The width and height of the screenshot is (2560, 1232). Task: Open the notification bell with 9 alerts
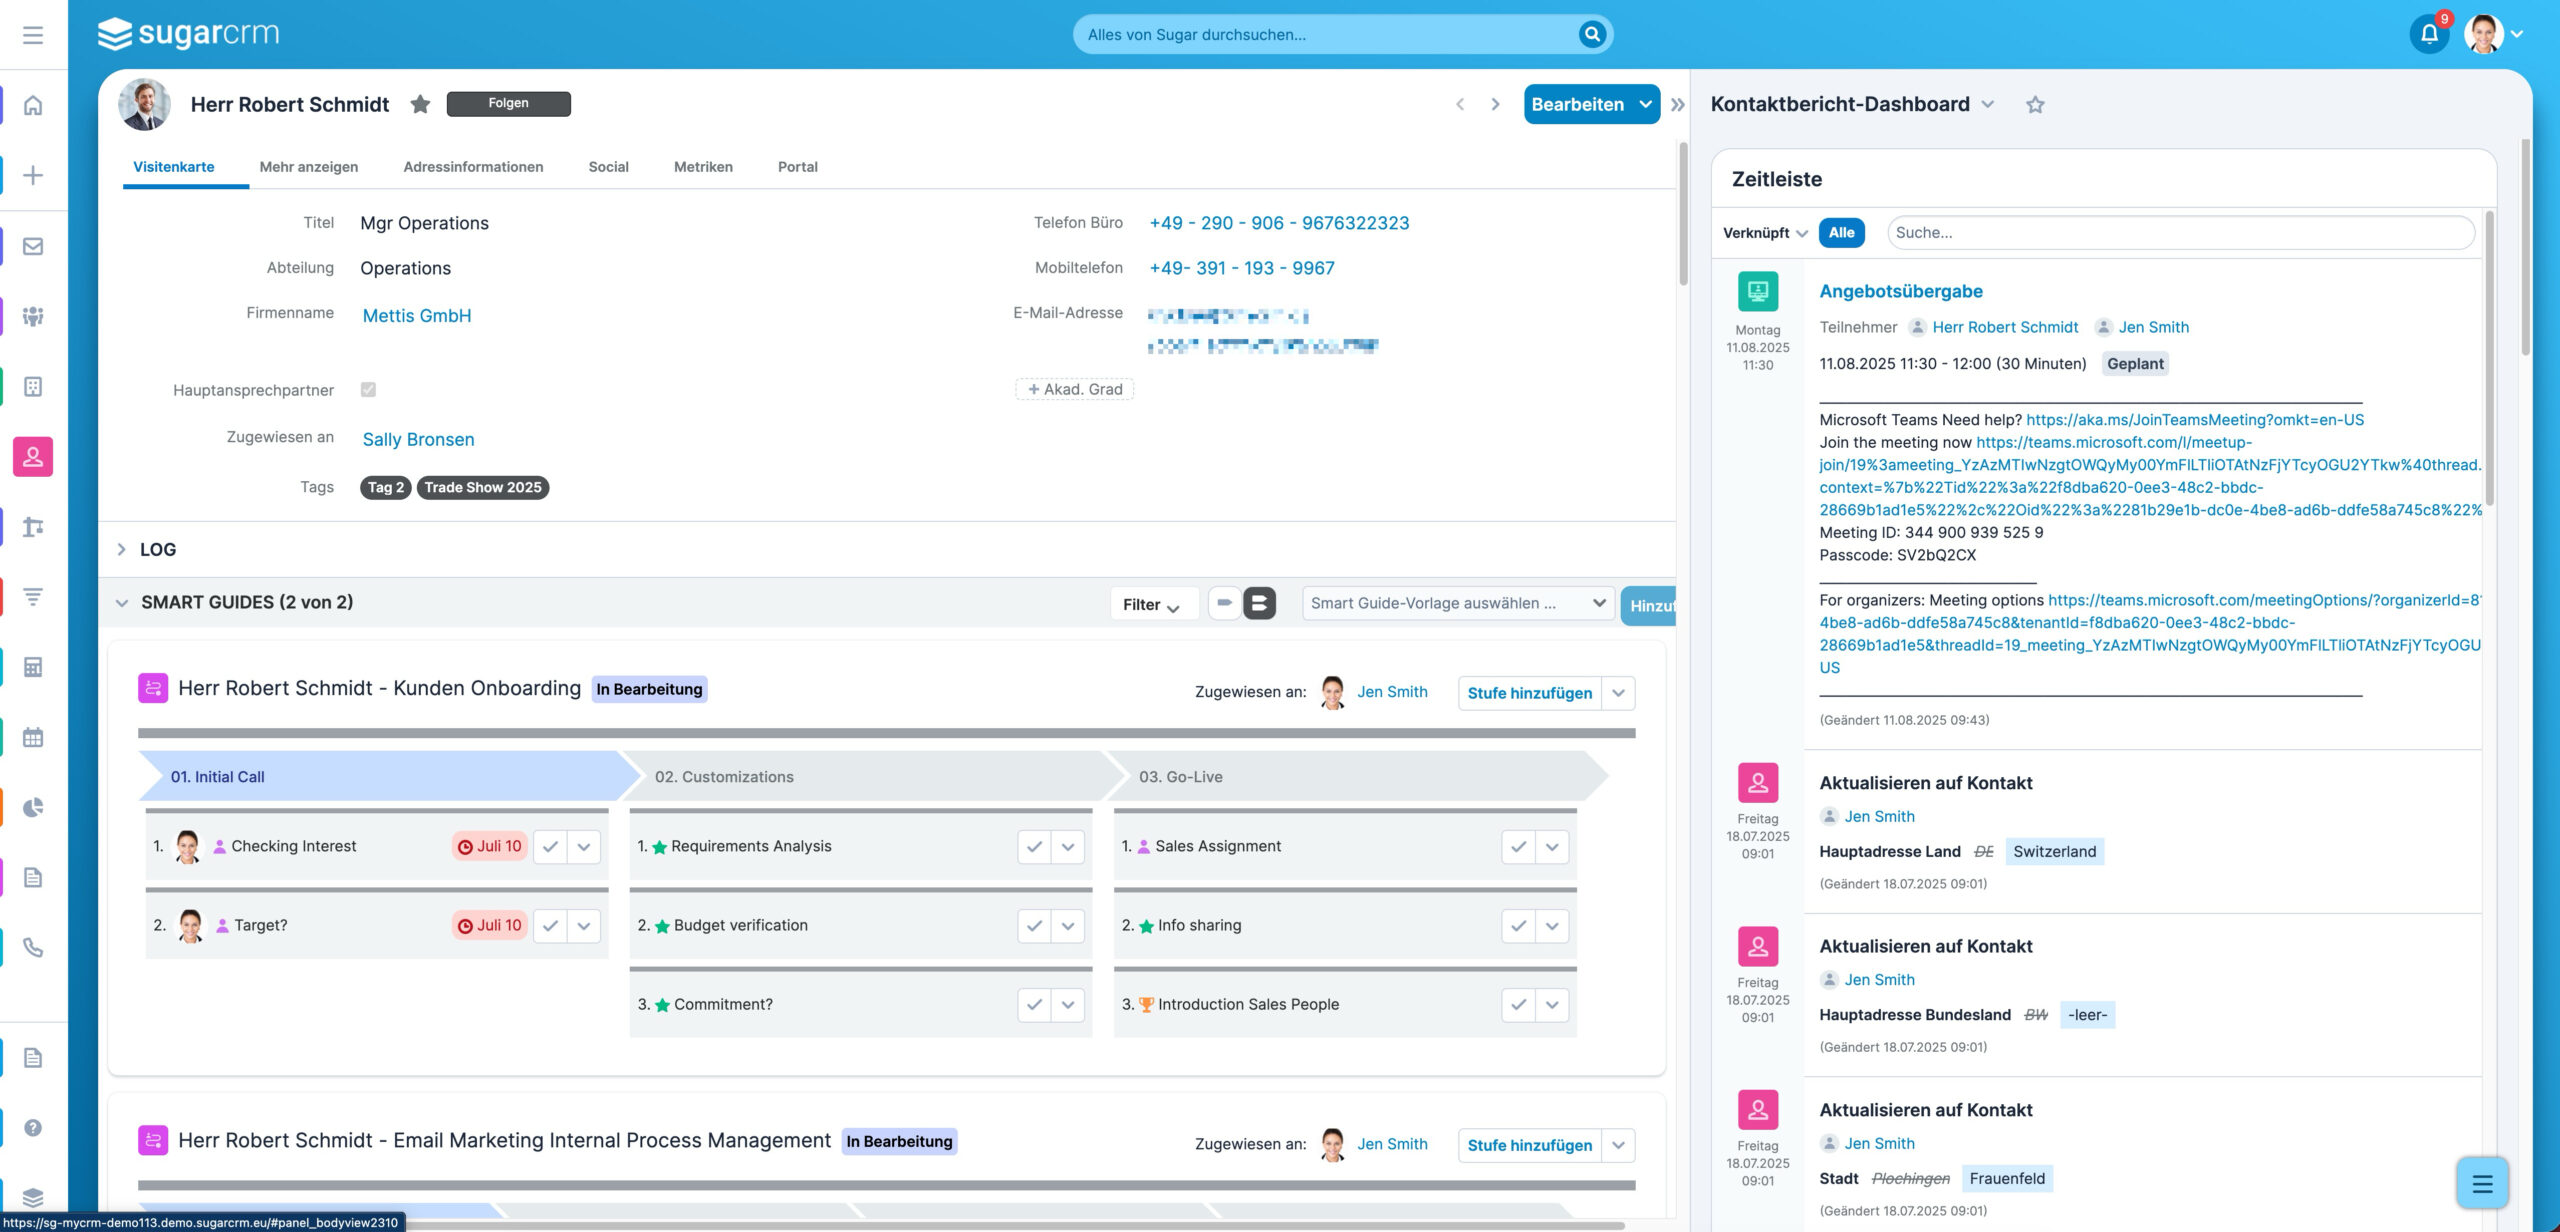pyautogui.click(x=2430, y=34)
